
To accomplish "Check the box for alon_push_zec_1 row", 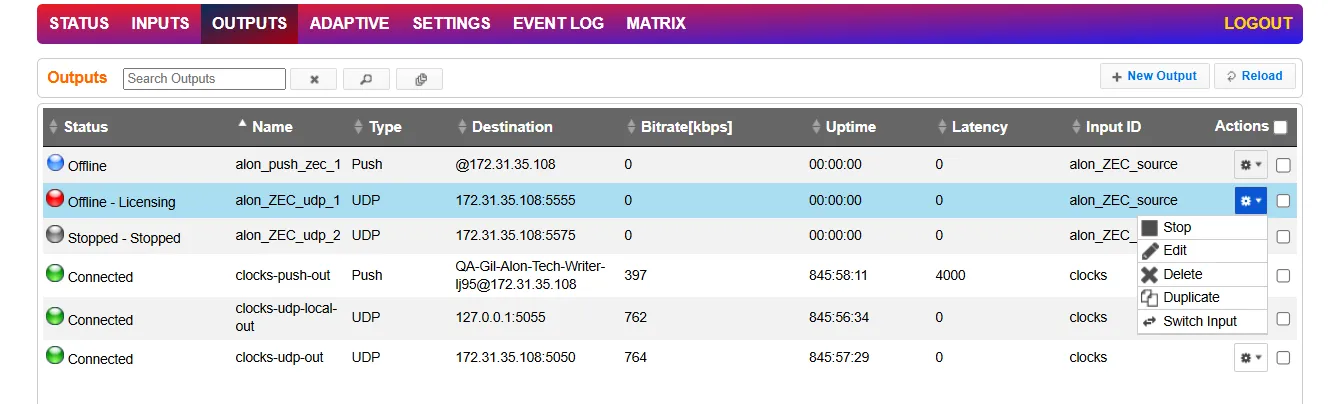I will [1283, 165].
